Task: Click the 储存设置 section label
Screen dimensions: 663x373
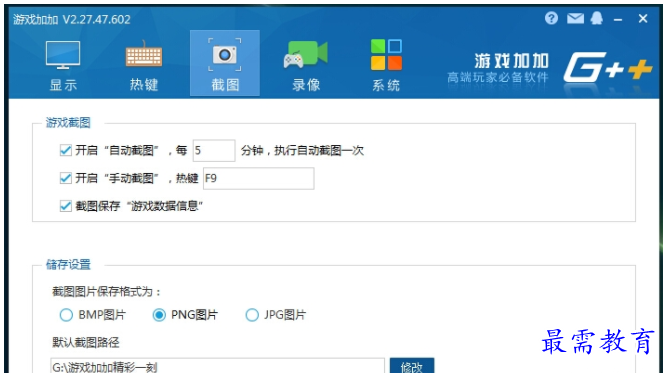Action: point(68,265)
